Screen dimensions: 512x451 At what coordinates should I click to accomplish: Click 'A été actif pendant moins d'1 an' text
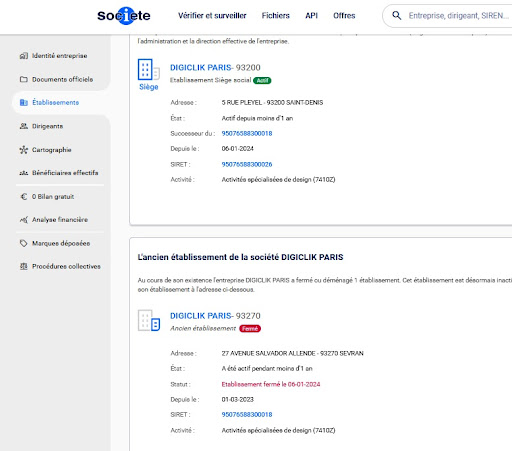(267, 368)
